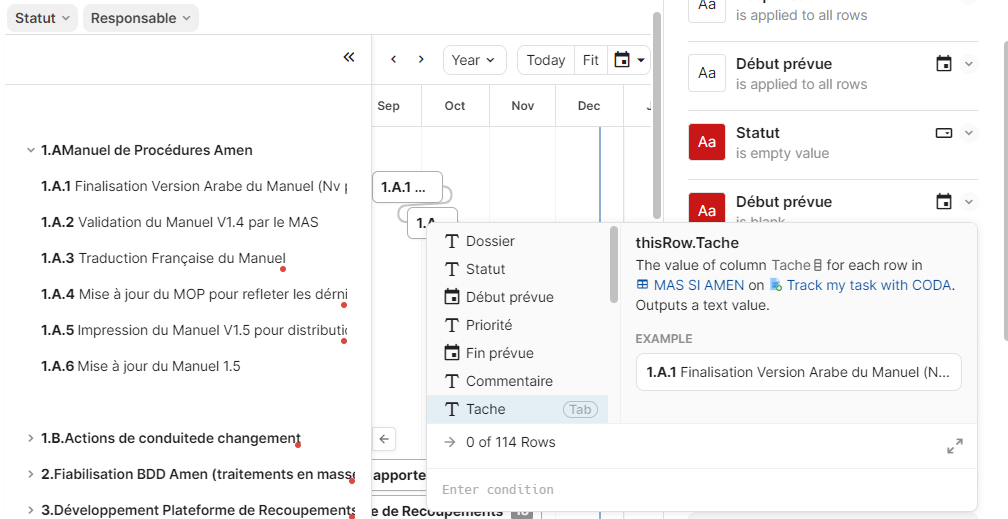This screenshot has height=519, width=1008.
Task: Choose Statut column suggestion
Action: click(x=518, y=269)
